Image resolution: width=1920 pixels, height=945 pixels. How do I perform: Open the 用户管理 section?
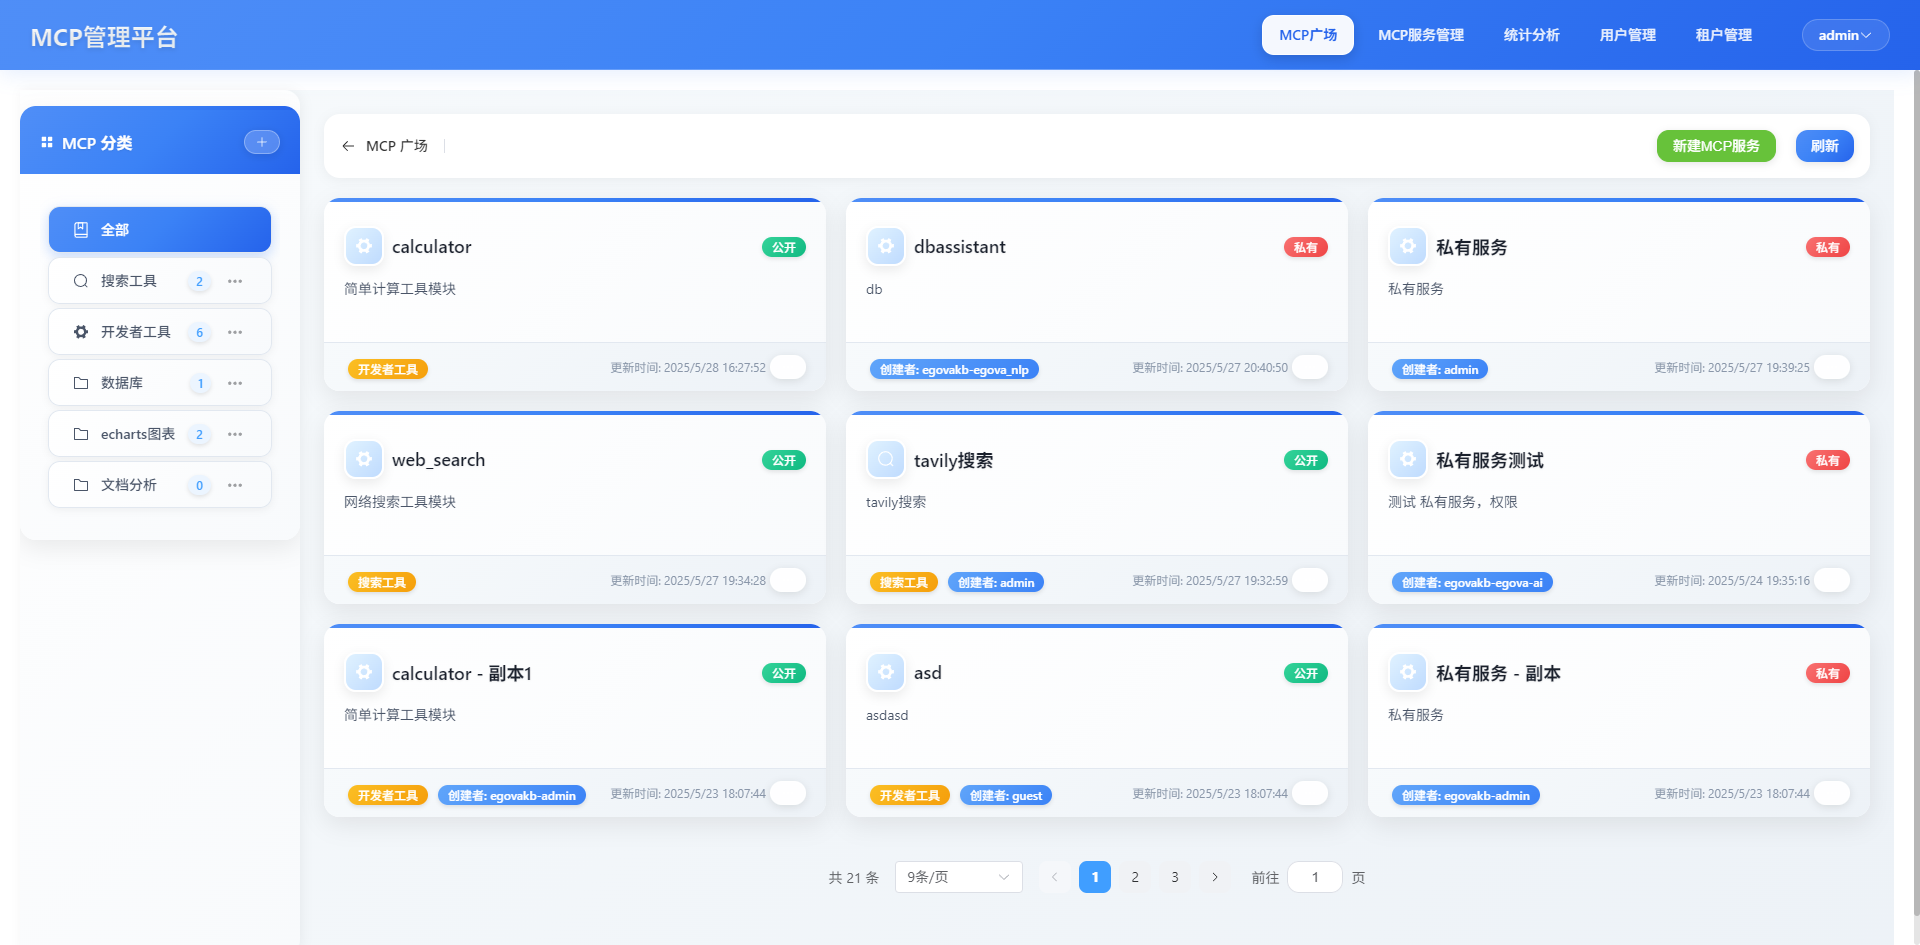tap(1626, 34)
